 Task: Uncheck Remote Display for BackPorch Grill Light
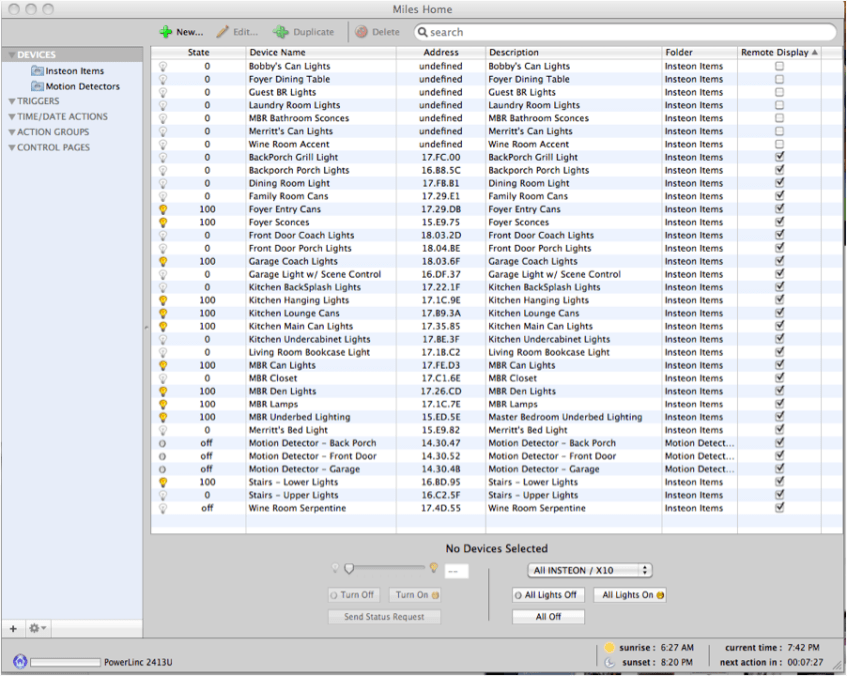(779, 157)
